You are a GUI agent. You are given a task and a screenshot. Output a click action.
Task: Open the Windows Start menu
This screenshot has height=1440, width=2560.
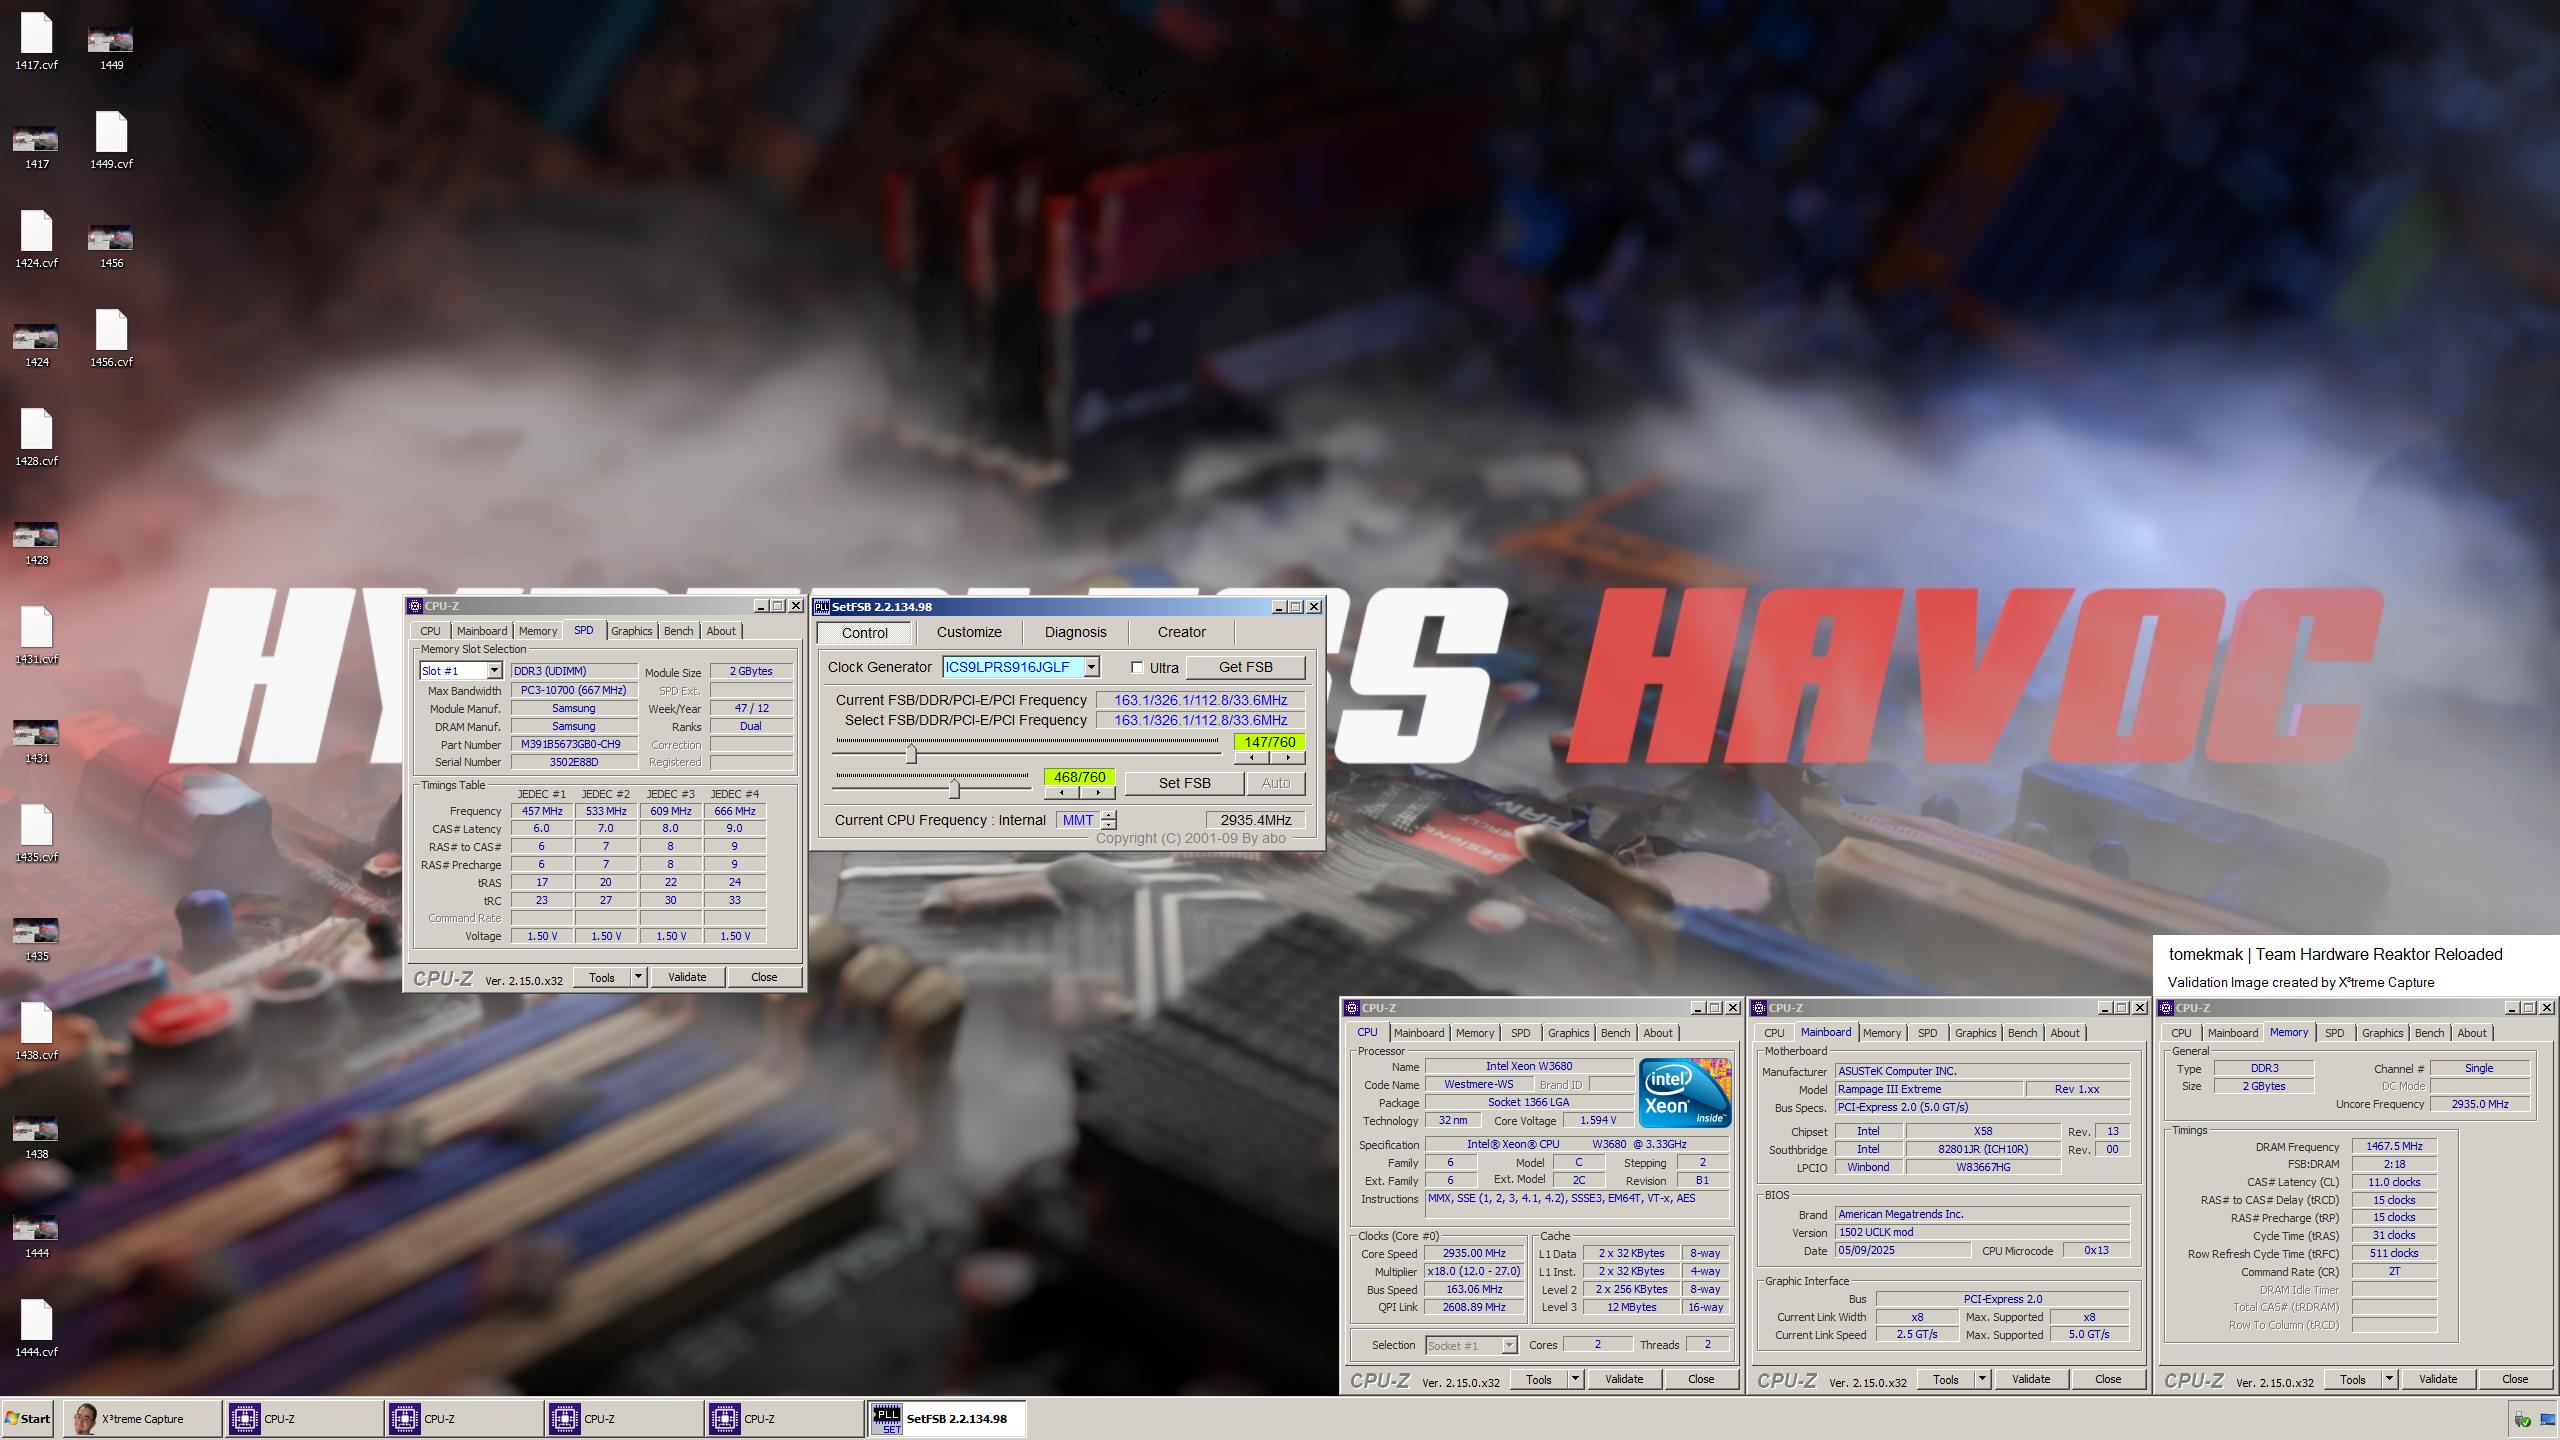[28, 1418]
